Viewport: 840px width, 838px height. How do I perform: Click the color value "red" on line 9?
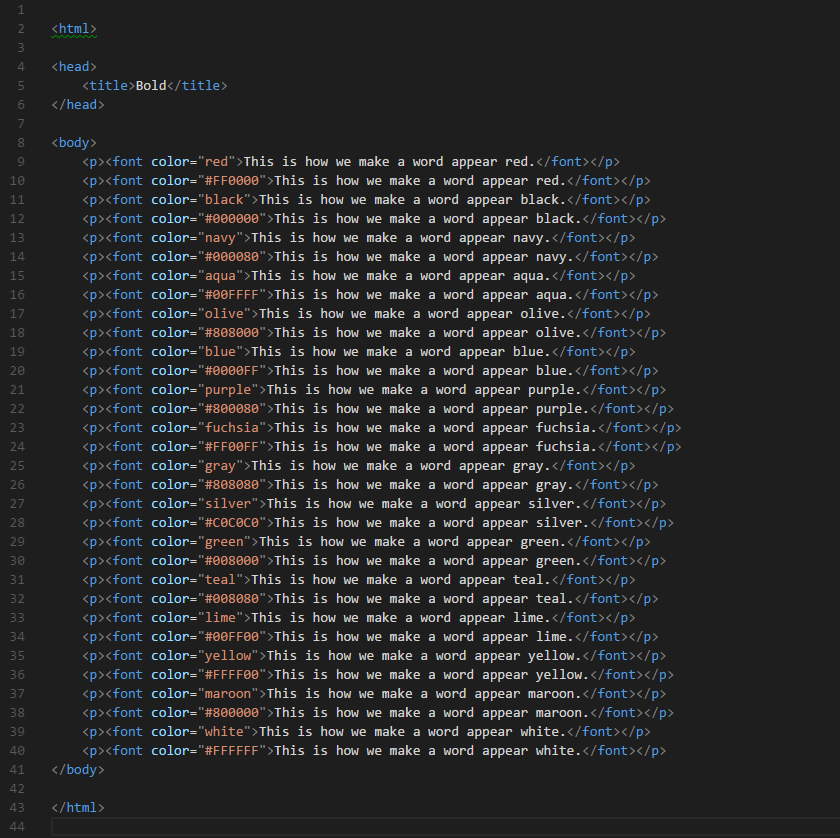pyautogui.click(x=216, y=162)
